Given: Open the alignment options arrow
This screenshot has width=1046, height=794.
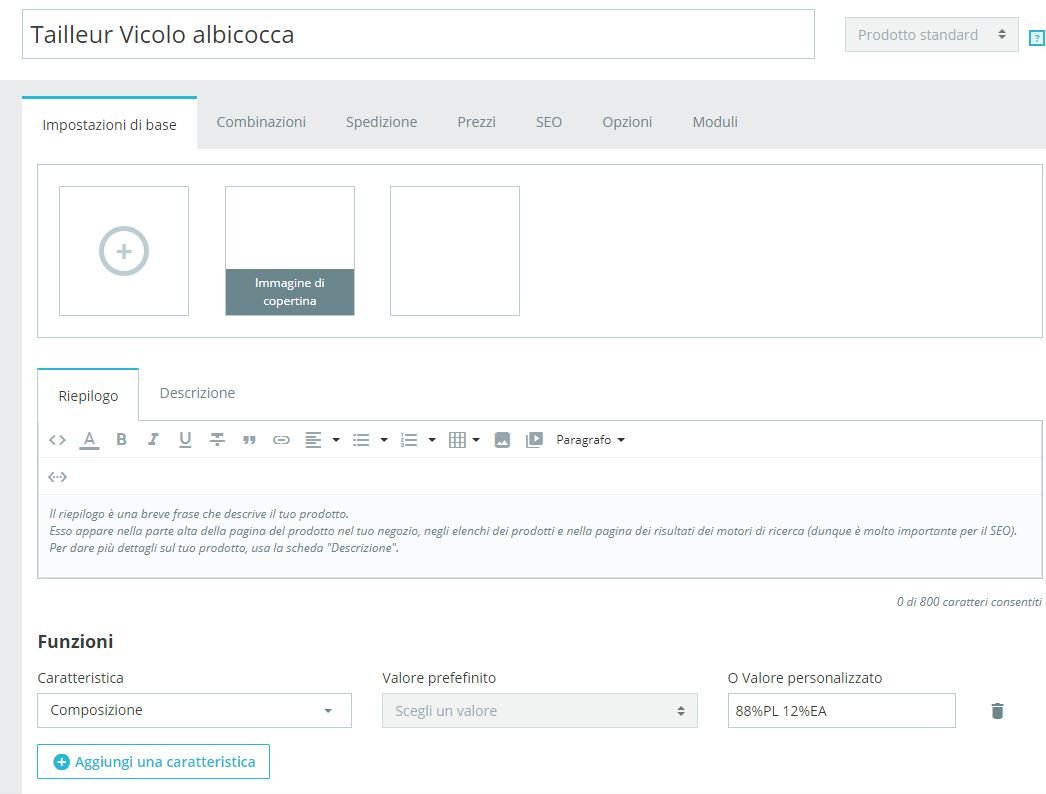Looking at the screenshot, I should (336, 440).
